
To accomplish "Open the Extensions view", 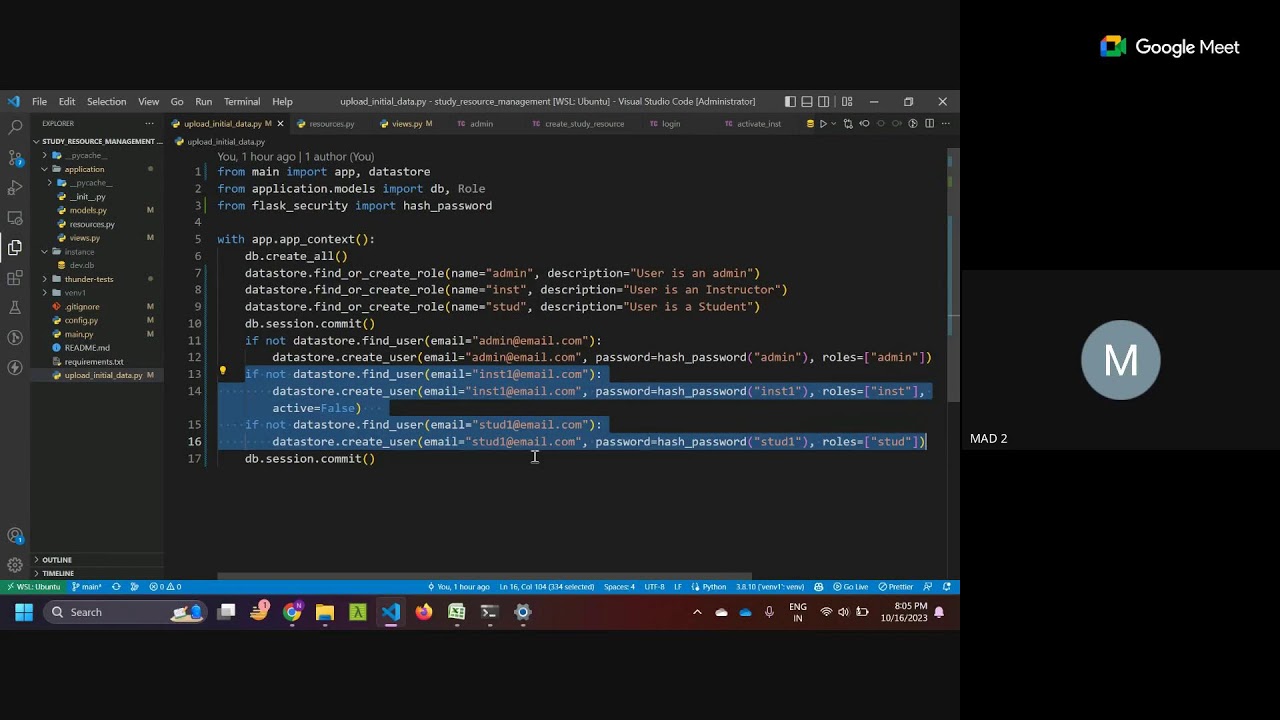I will click(x=15, y=278).
